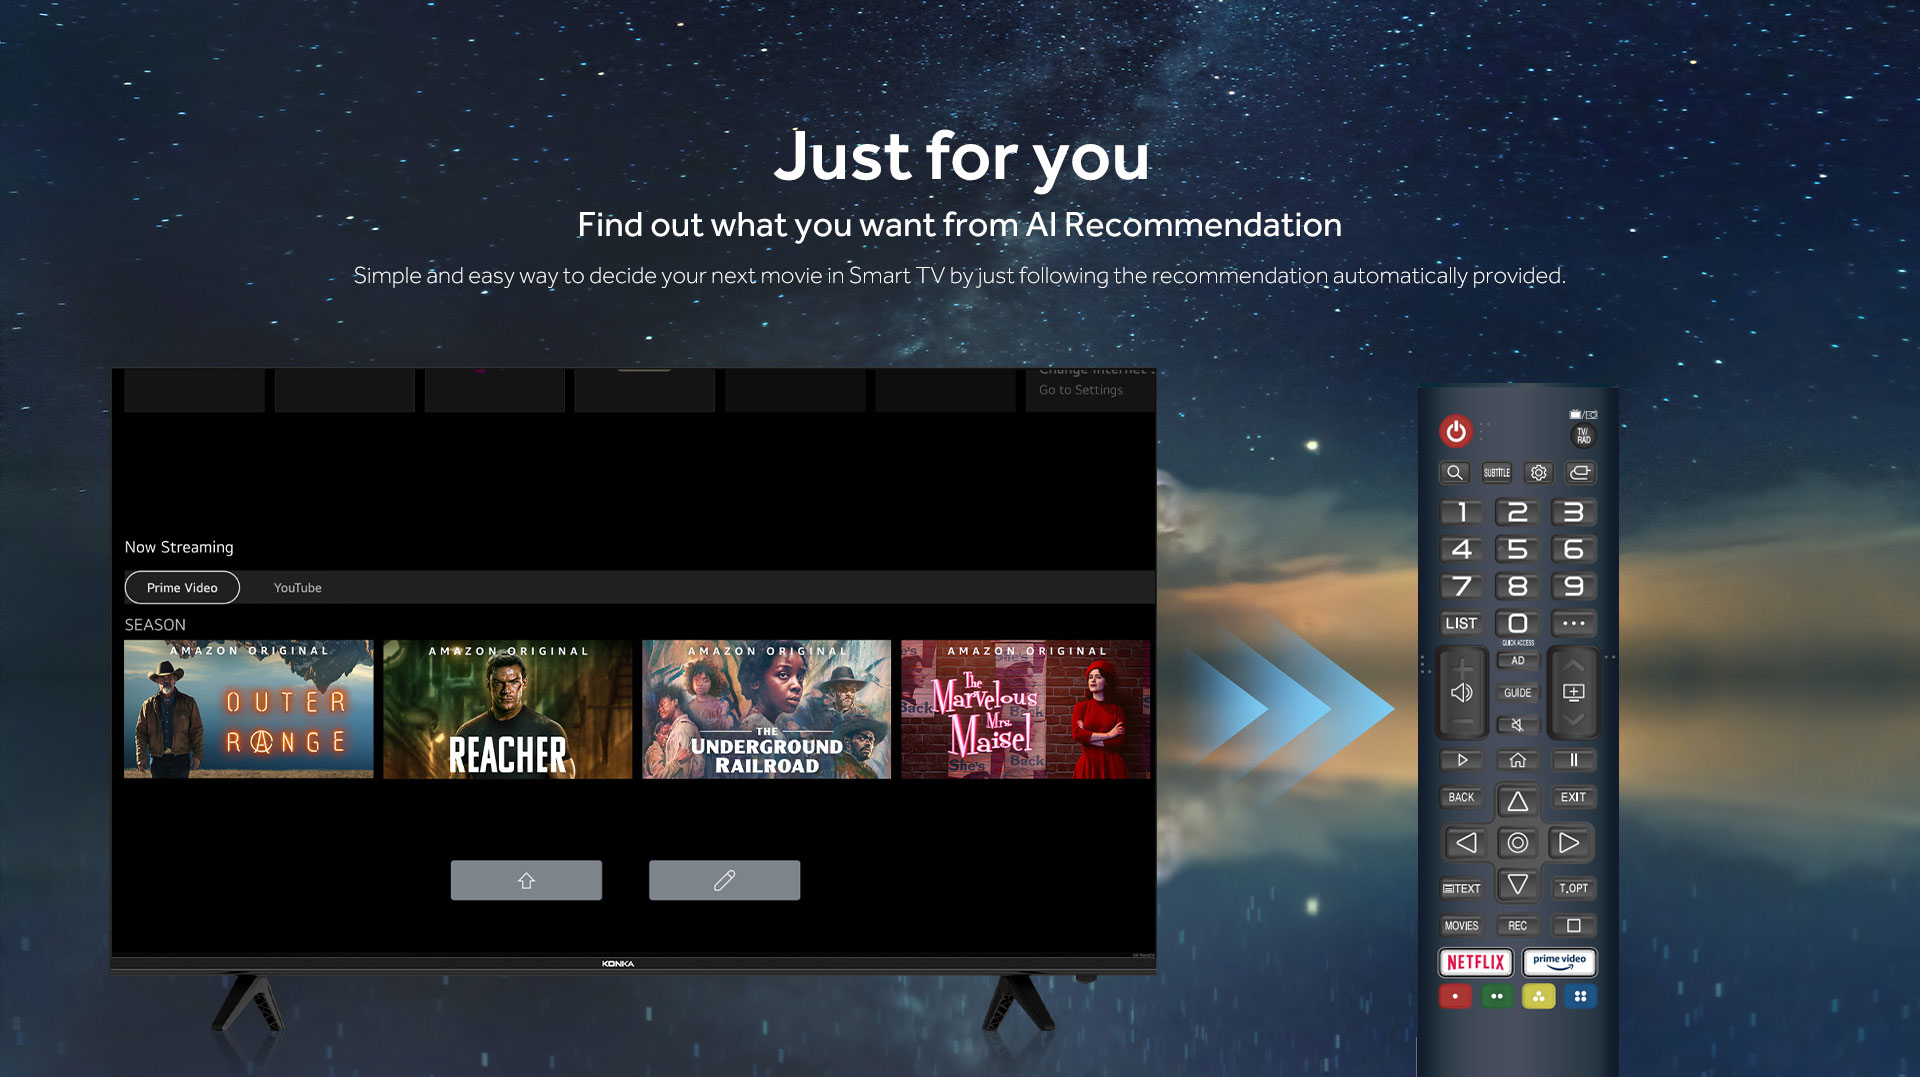This screenshot has width=1920, height=1077.
Task: Click the red one-dot color key
Action: pos(1455,996)
